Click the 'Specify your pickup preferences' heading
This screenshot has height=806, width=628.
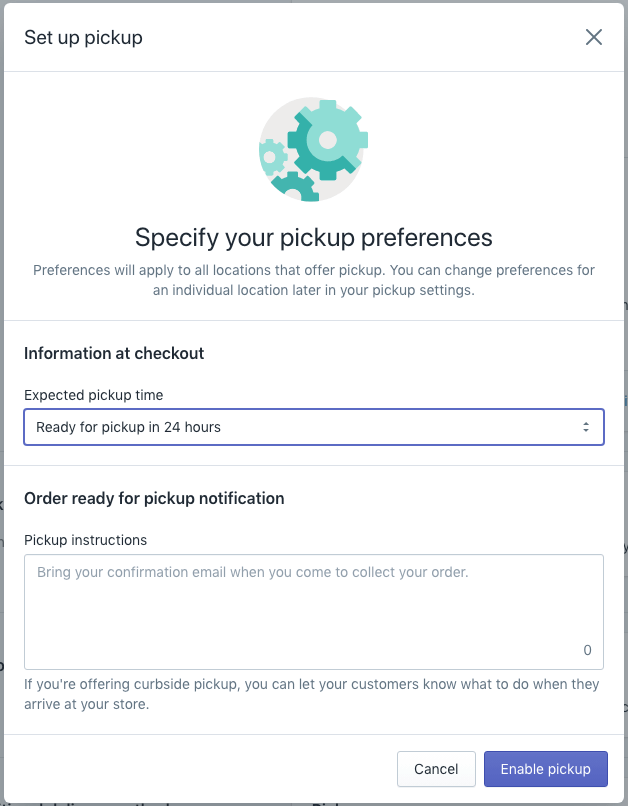pos(313,237)
